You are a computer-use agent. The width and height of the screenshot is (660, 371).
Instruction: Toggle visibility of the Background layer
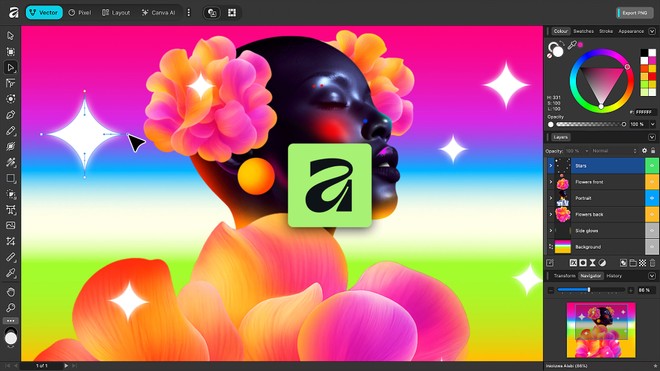[652, 247]
